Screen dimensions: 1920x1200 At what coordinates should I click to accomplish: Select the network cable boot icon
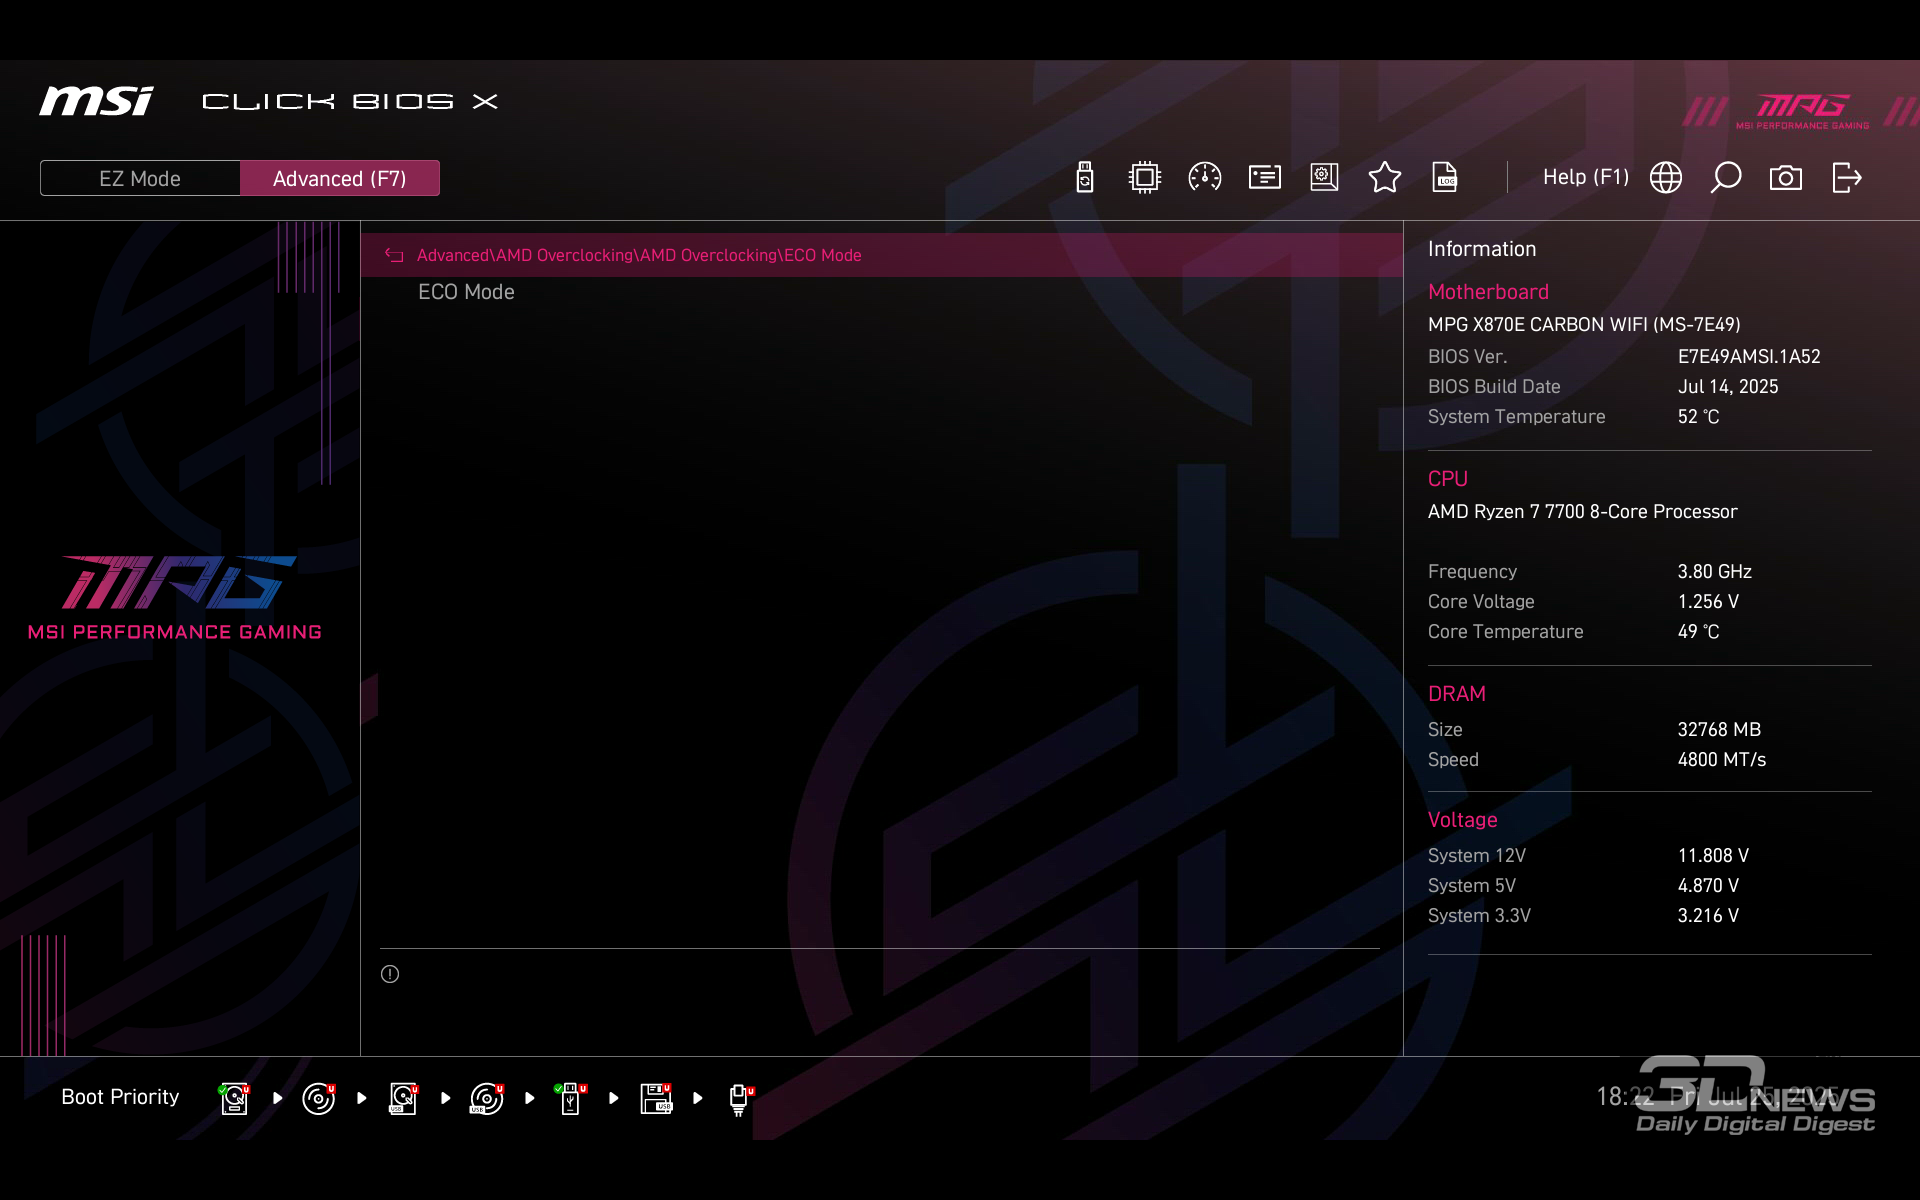[740, 1099]
